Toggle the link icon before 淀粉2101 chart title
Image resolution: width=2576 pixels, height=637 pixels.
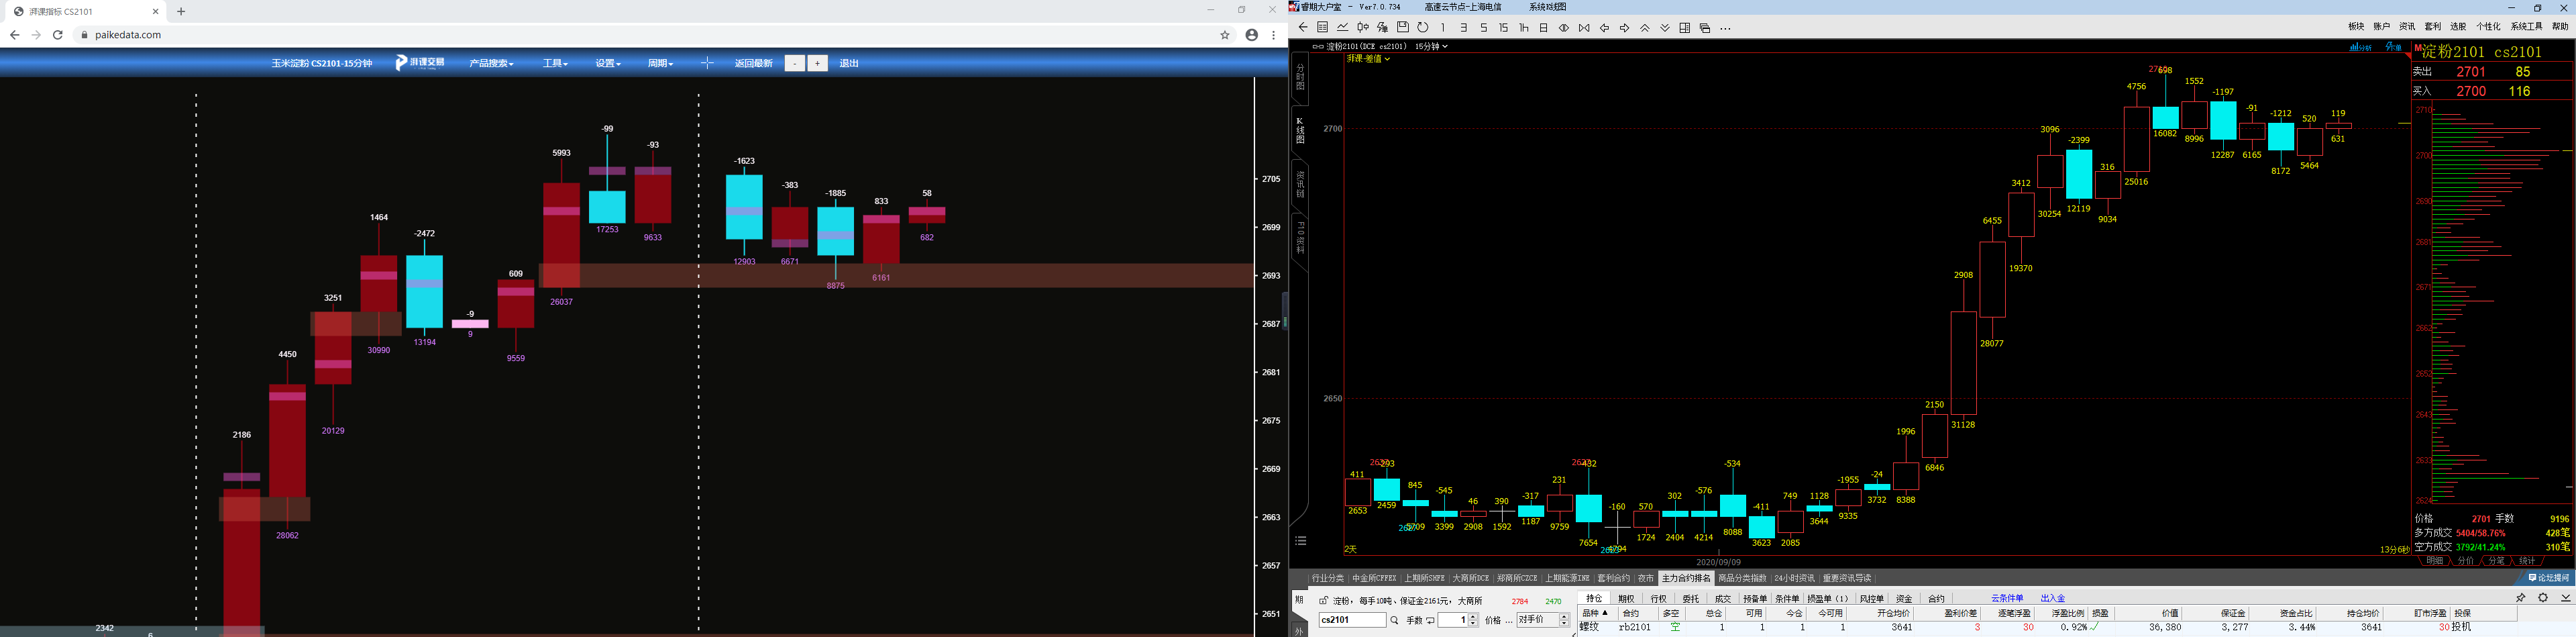pyautogui.click(x=1318, y=46)
